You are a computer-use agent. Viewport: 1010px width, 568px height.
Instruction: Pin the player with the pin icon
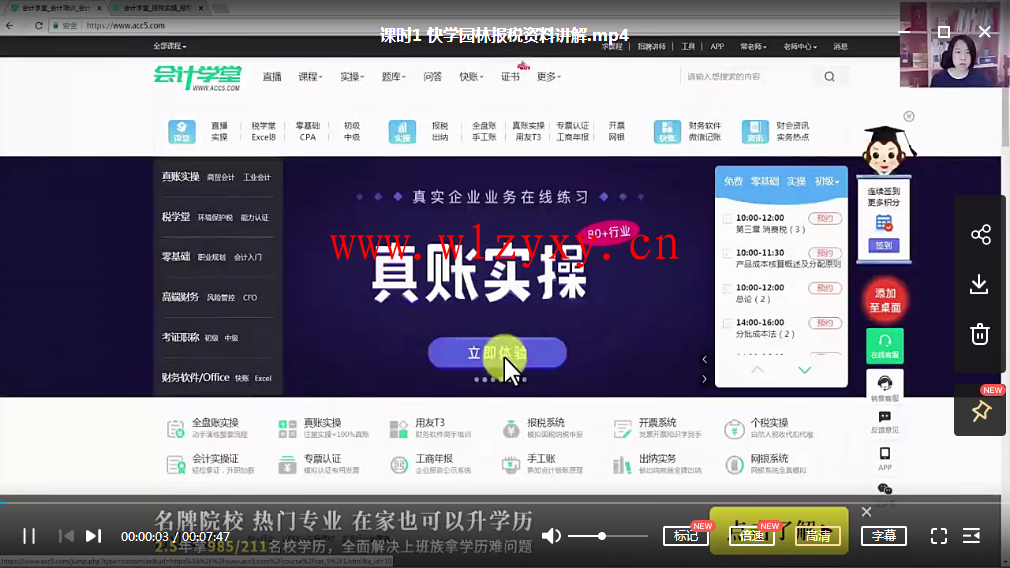coord(980,411)
